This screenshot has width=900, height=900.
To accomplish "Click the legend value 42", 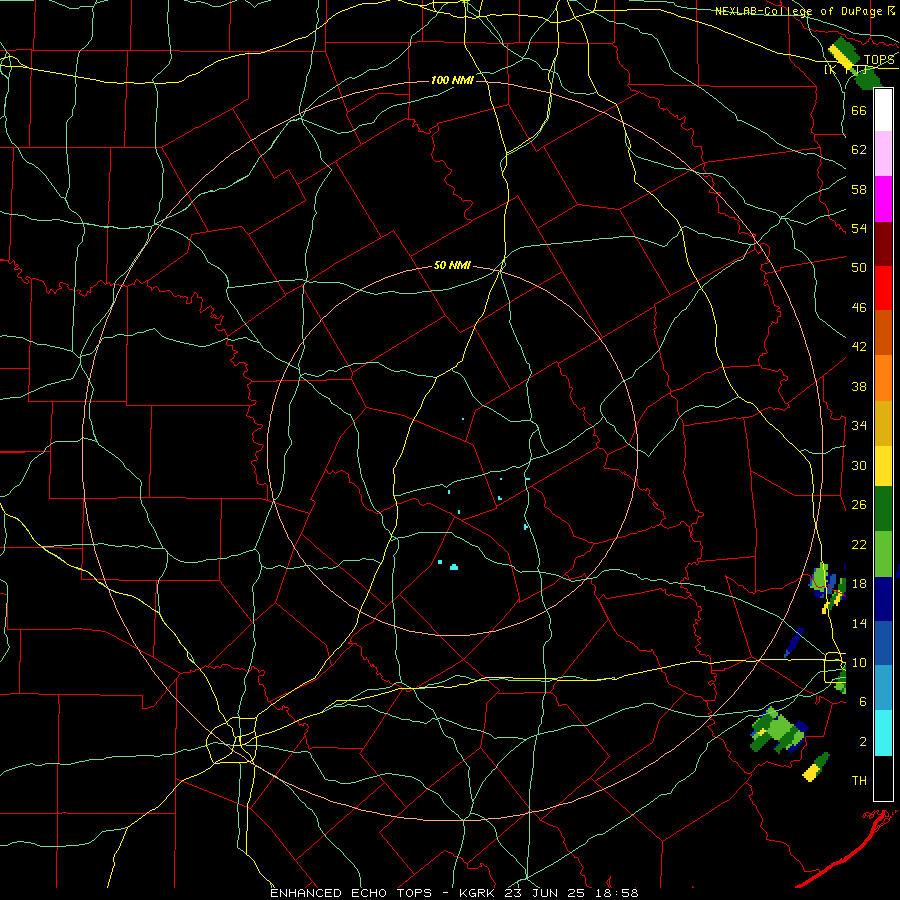I will [x=859, y=347].
